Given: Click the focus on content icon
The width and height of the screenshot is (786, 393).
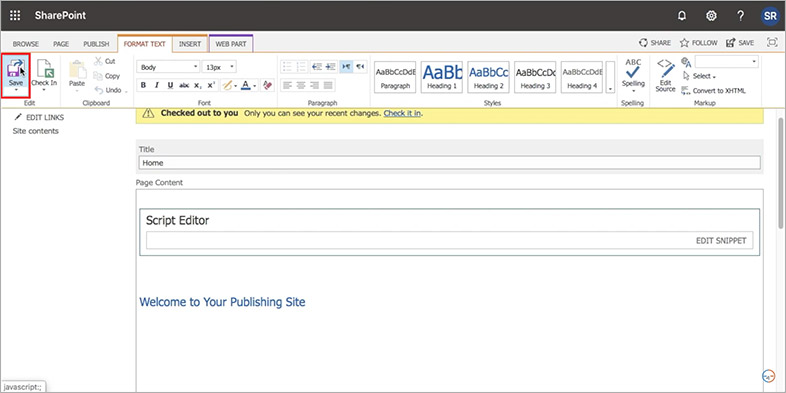Looking at the screenshot, I should 772,43.
